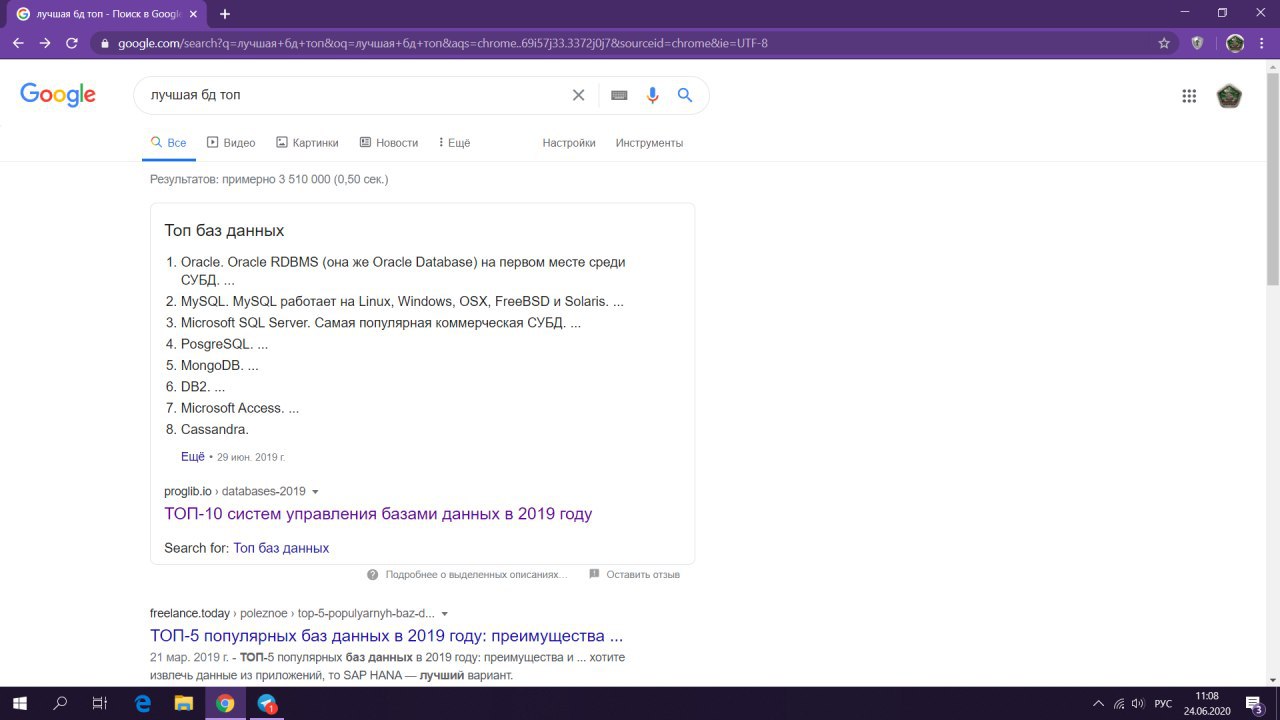This screenshot has height=720, width=1280.
Task: Switch to the Новости tab
Action: coord(389,143)
